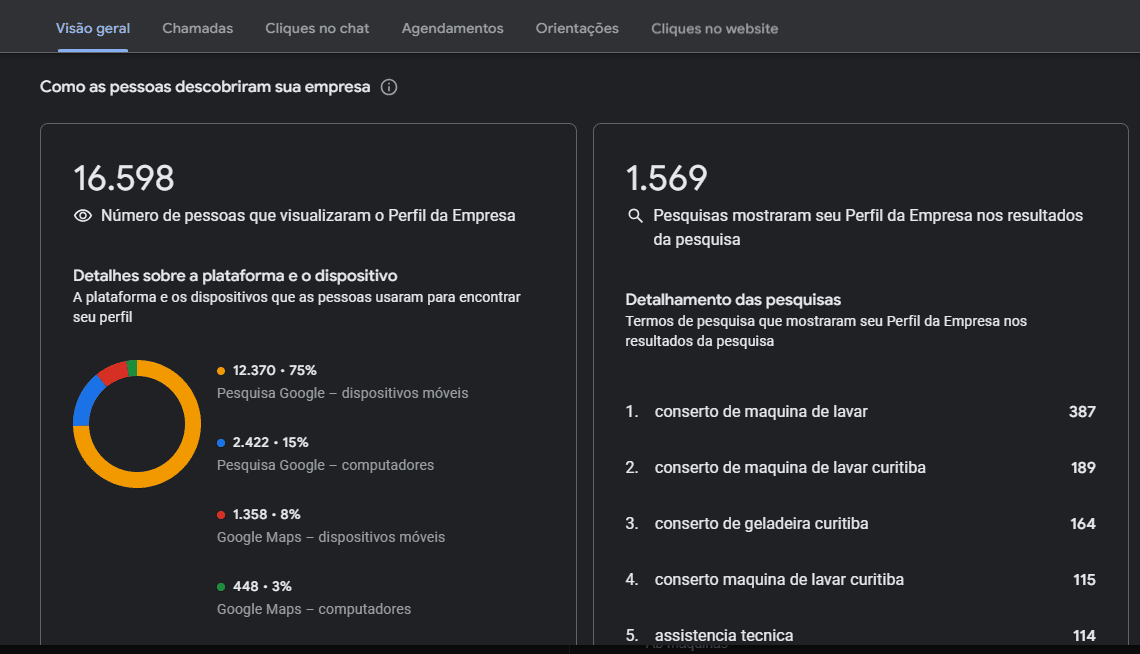Click the 16.598 total views number
The width and height of the screenshot is (1140, 654).
tap(124, 178)
